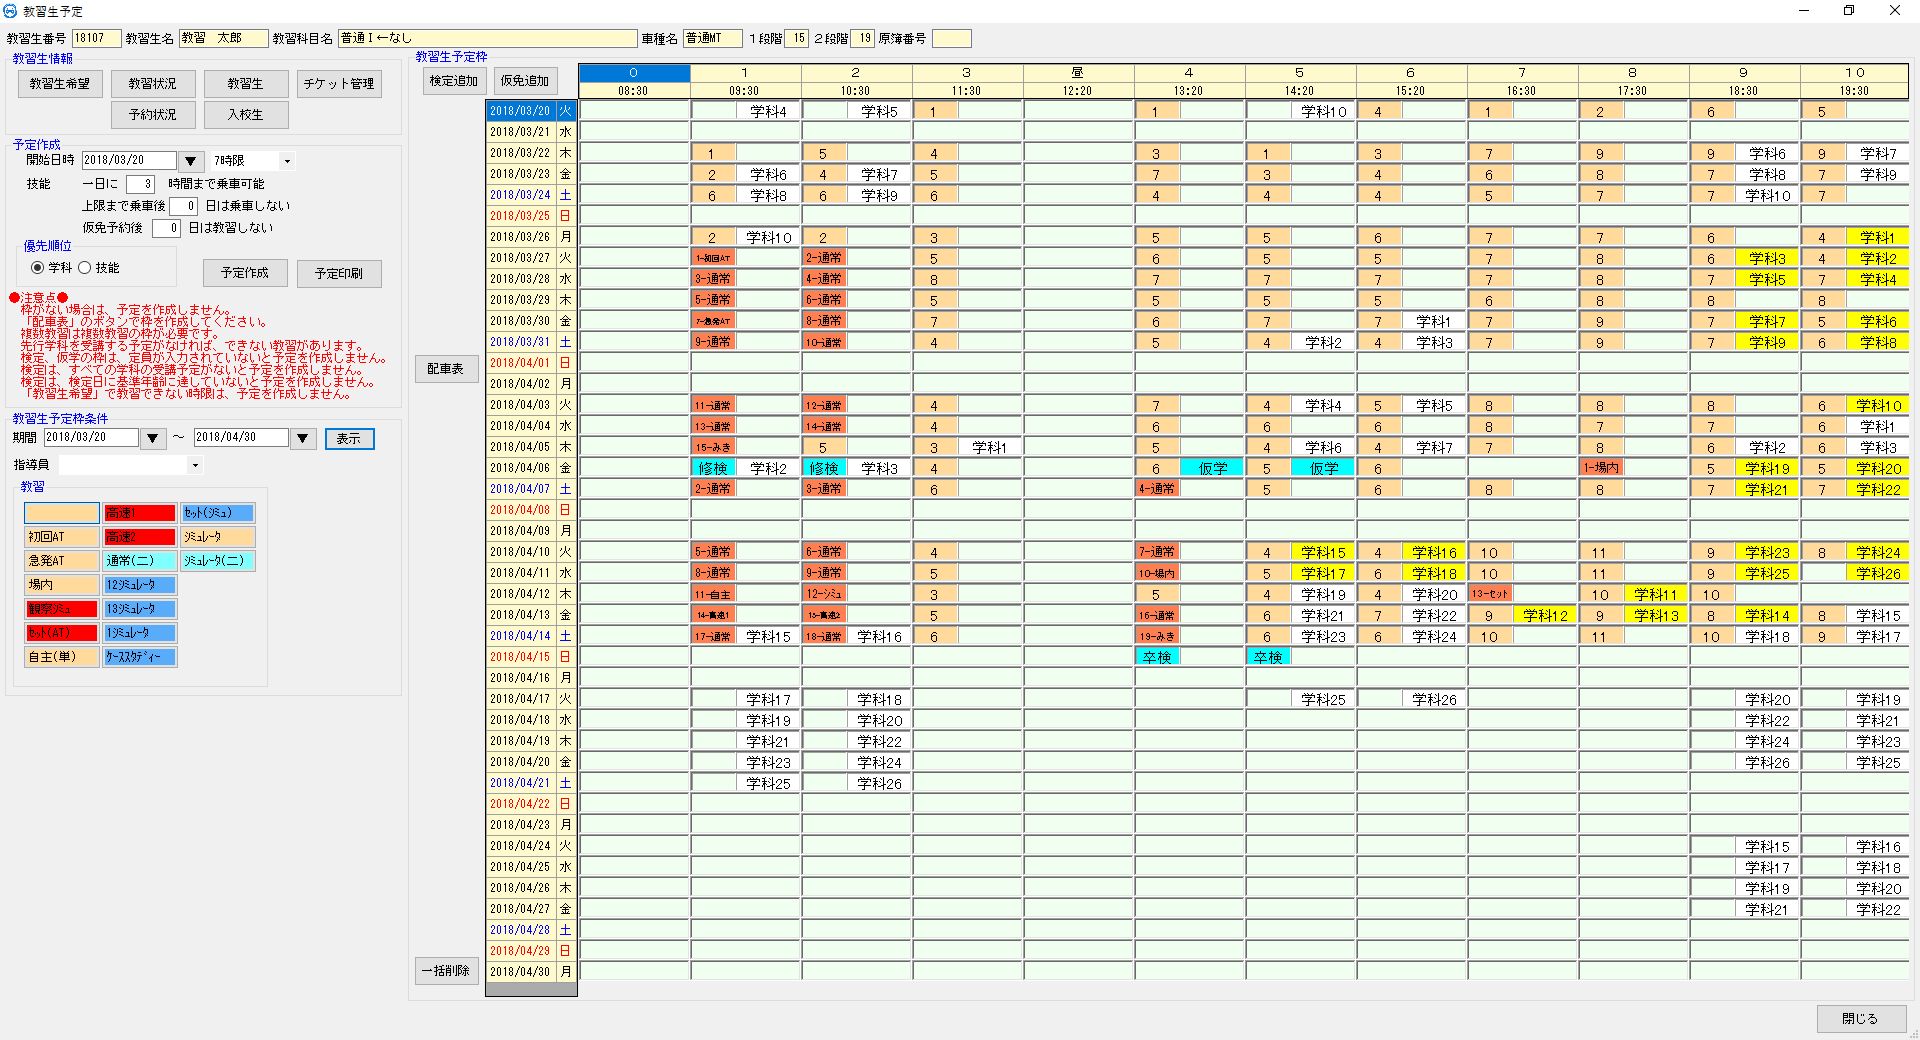Viewport: 1920px width, 1040px height.
Task: Select the 2018/03/20 date row header
Action: [x=531, y=111]
